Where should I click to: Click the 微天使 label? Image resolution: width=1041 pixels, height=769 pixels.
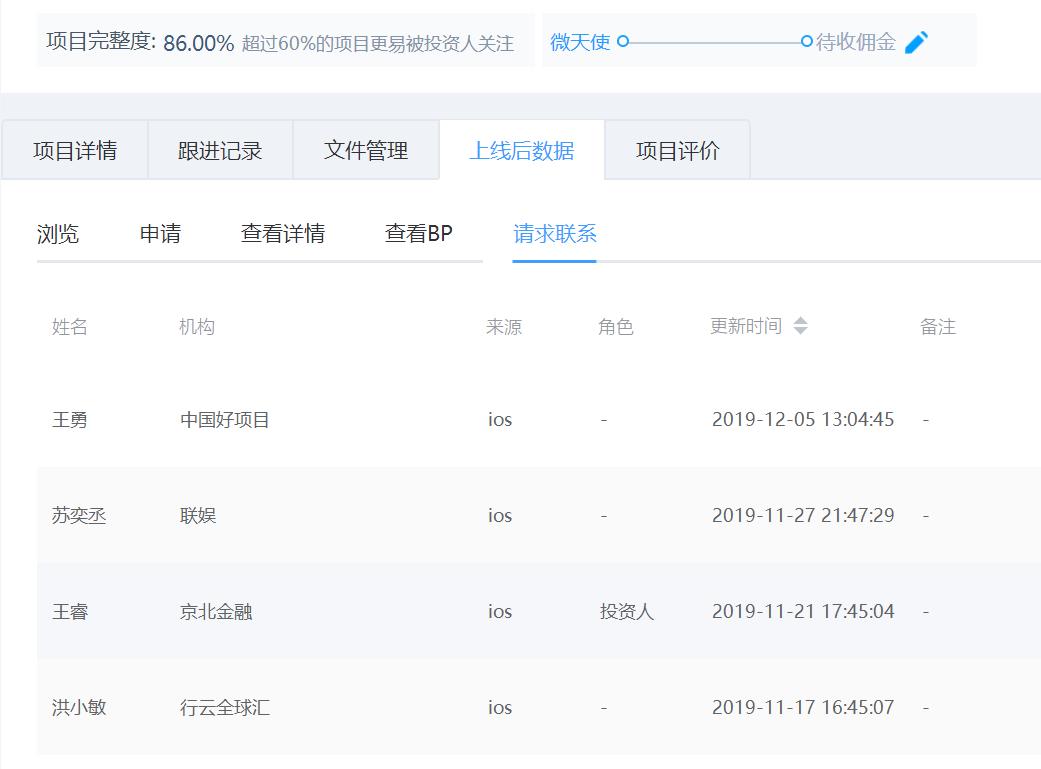[580, 42]
